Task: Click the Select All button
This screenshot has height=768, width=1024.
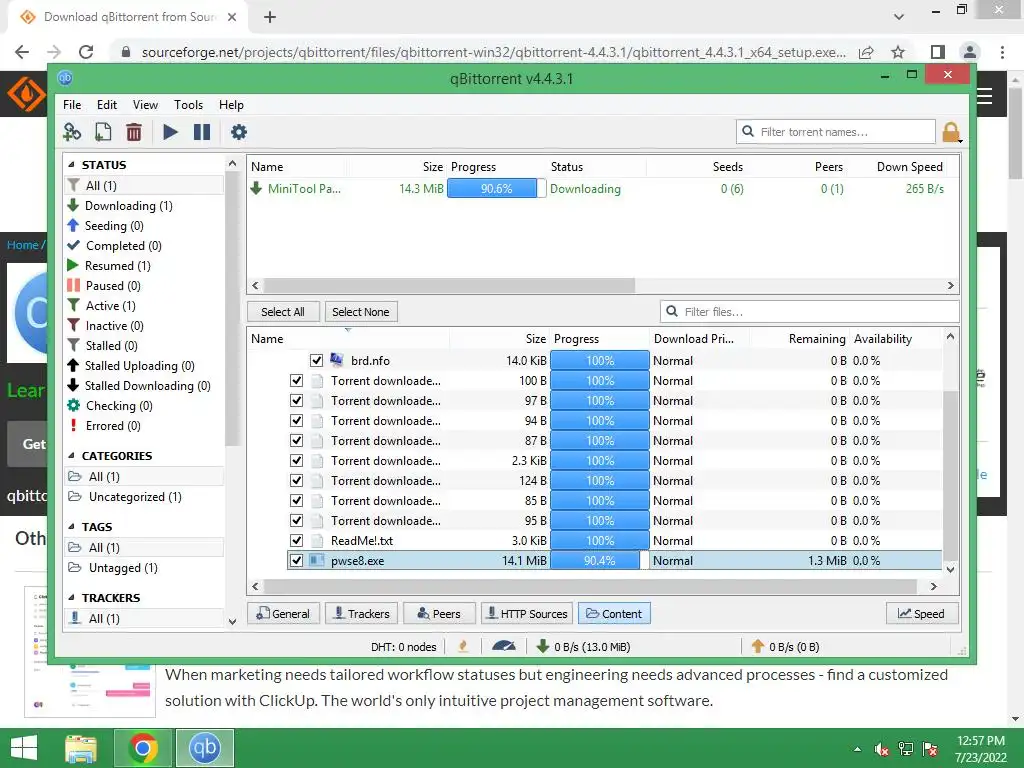Action: tap(283, 312)
